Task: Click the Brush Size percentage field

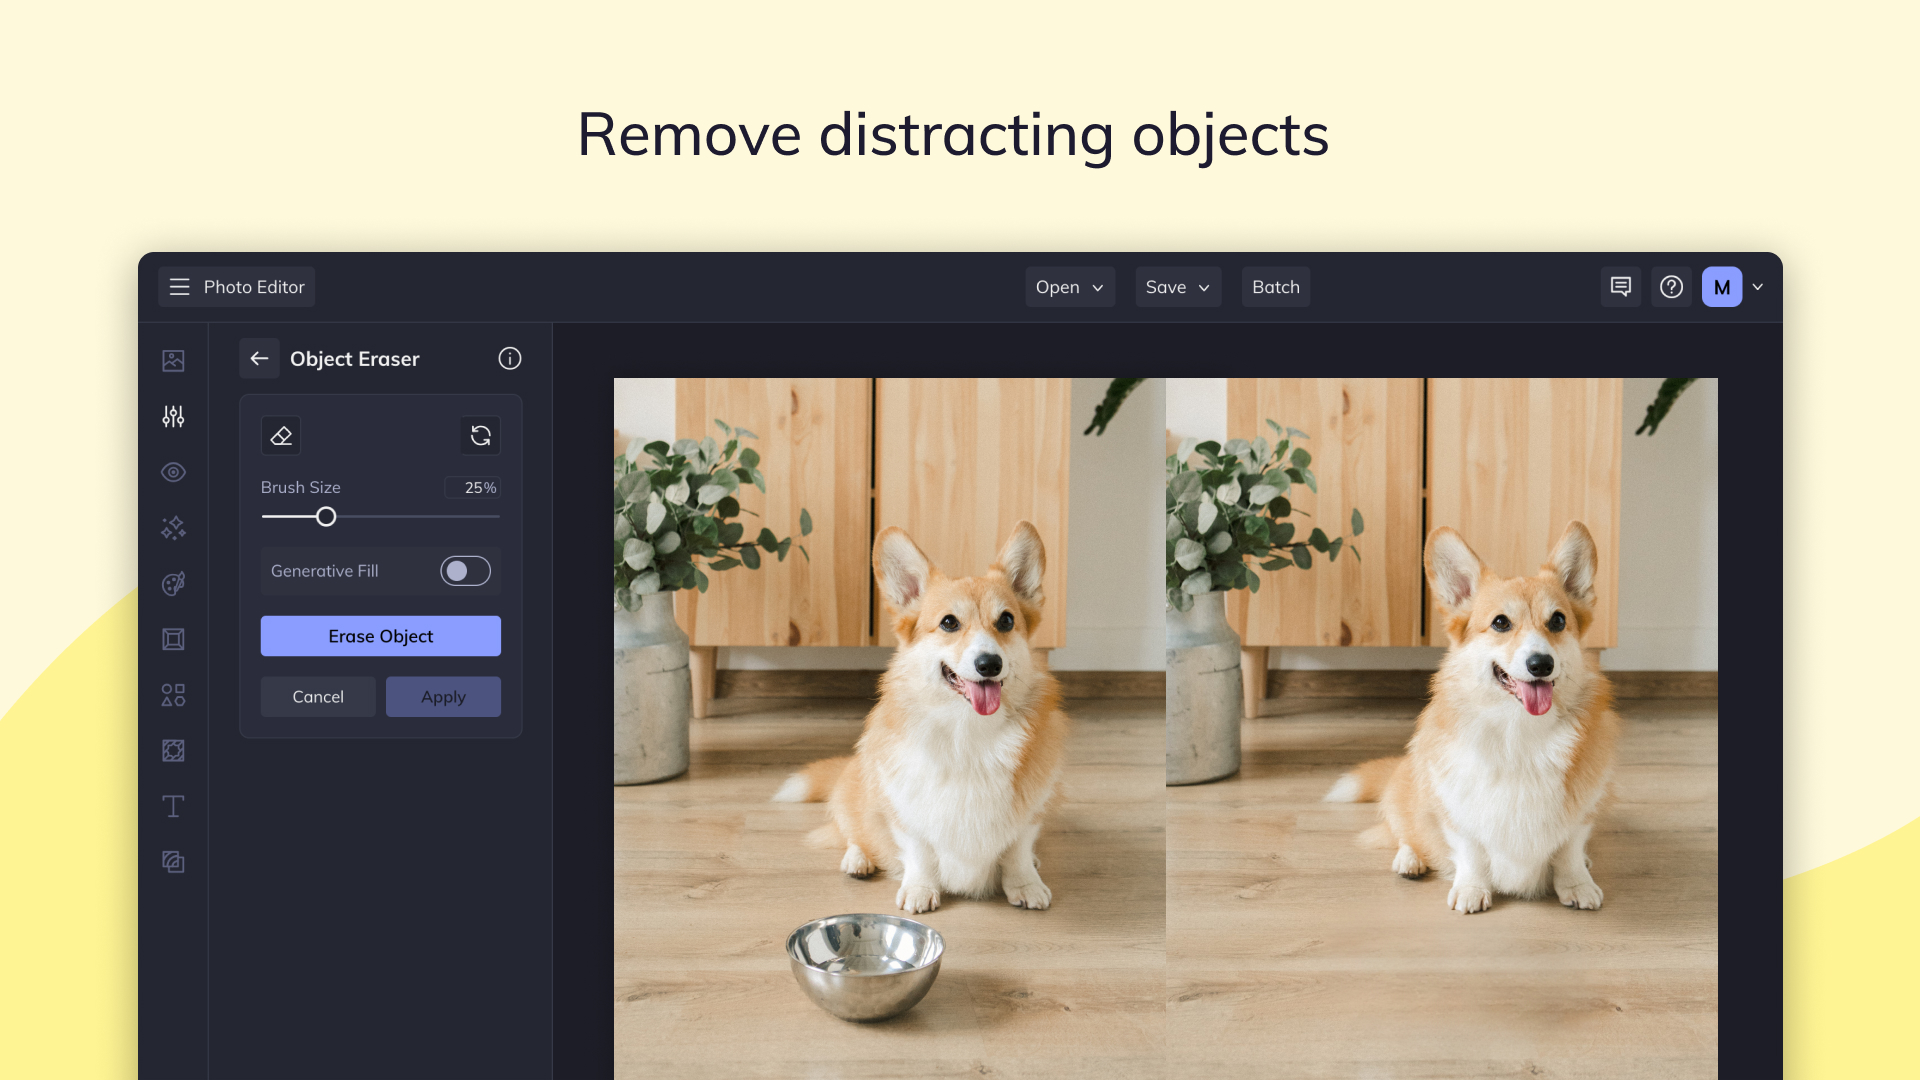Action: (x=472, y=488)
